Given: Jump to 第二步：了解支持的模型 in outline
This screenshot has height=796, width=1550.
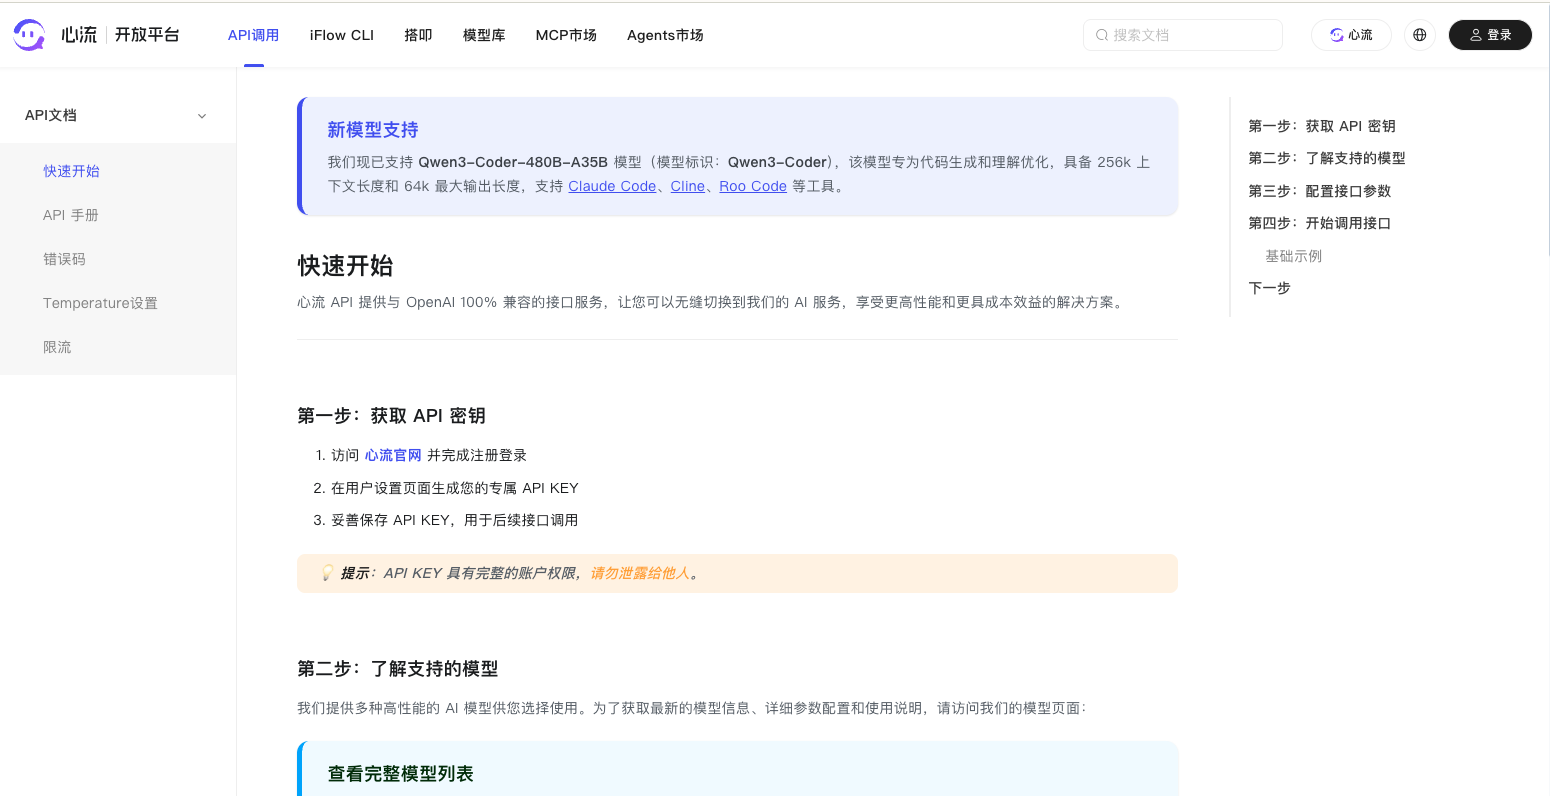Looking at the screenshot, I should tap(1327, 158).
